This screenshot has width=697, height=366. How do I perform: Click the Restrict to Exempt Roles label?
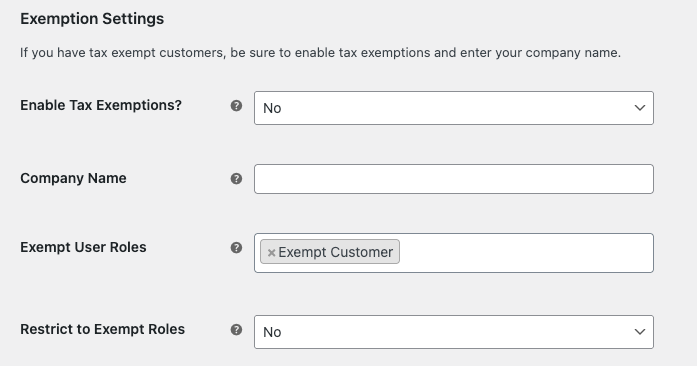(x=102, y=329)
